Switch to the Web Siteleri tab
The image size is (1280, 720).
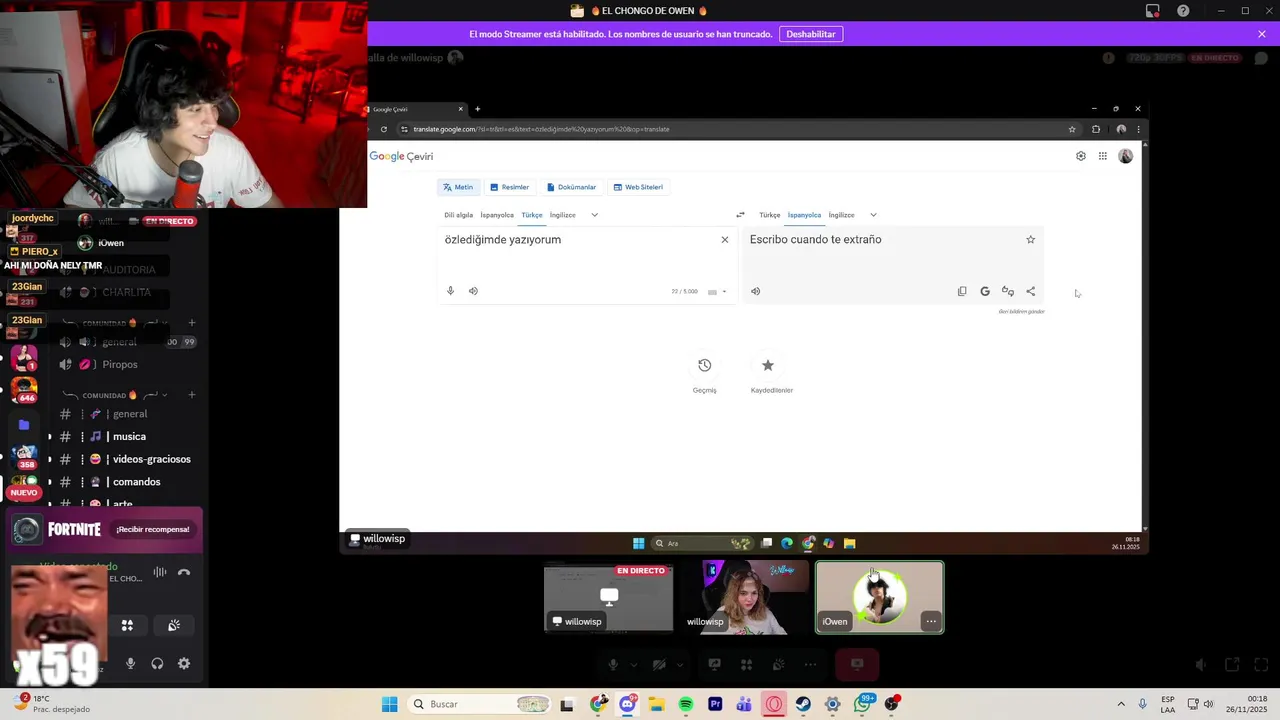(x=638, y=187)
